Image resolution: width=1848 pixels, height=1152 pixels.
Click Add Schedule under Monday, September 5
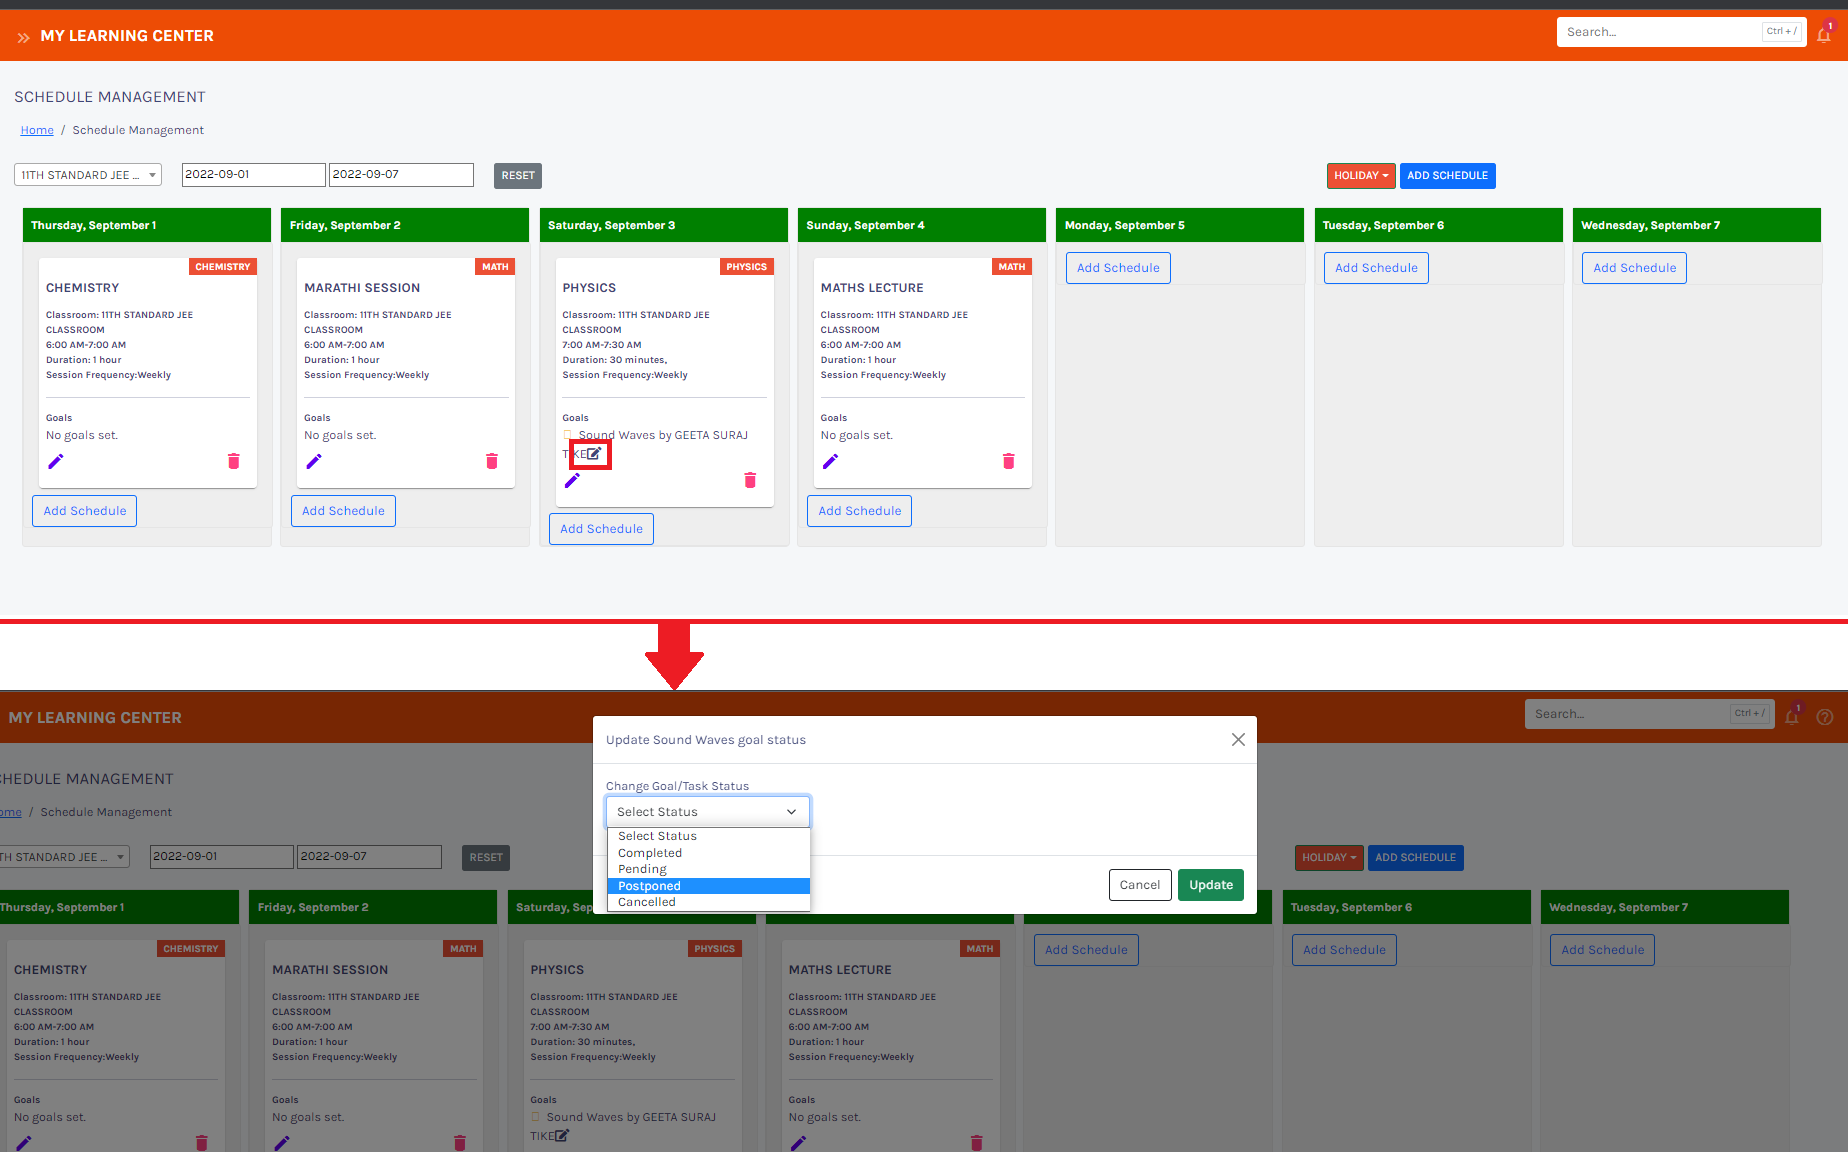1118,268
